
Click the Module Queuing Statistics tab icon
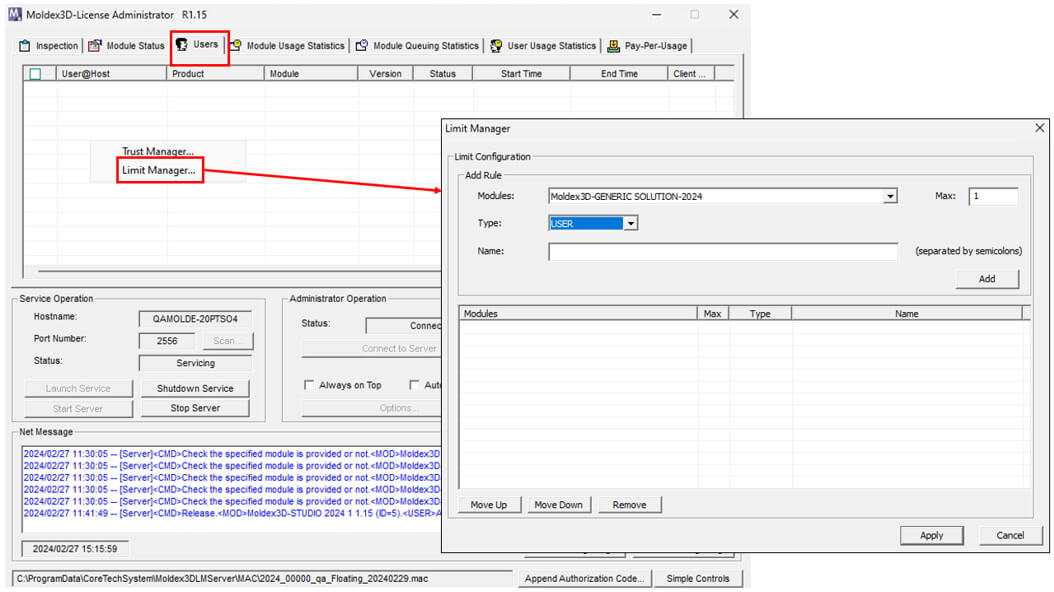point(362,45)
